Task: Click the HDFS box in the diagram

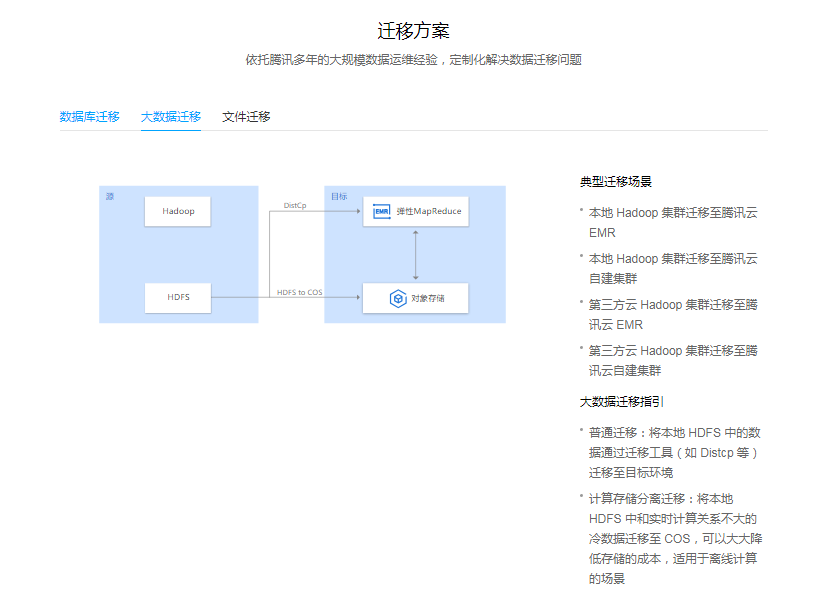Action: (178, 298)
